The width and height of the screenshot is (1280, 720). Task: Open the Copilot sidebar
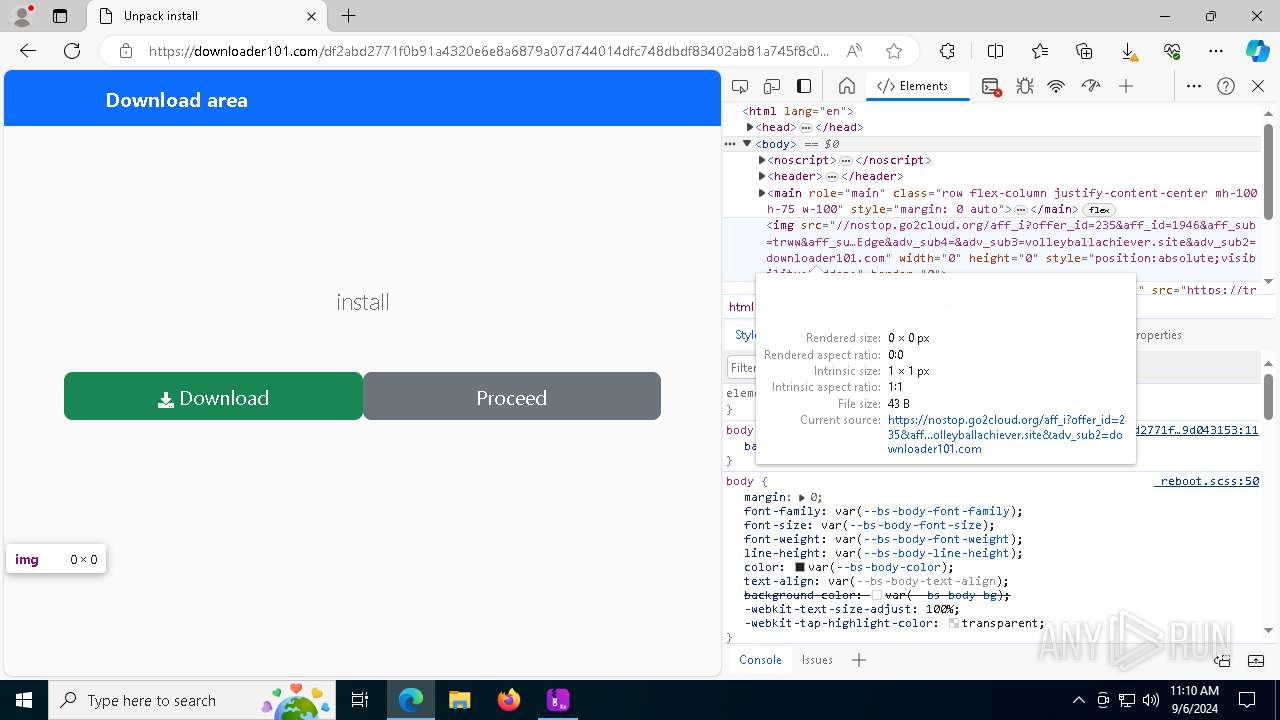(x=1257, y=51)
